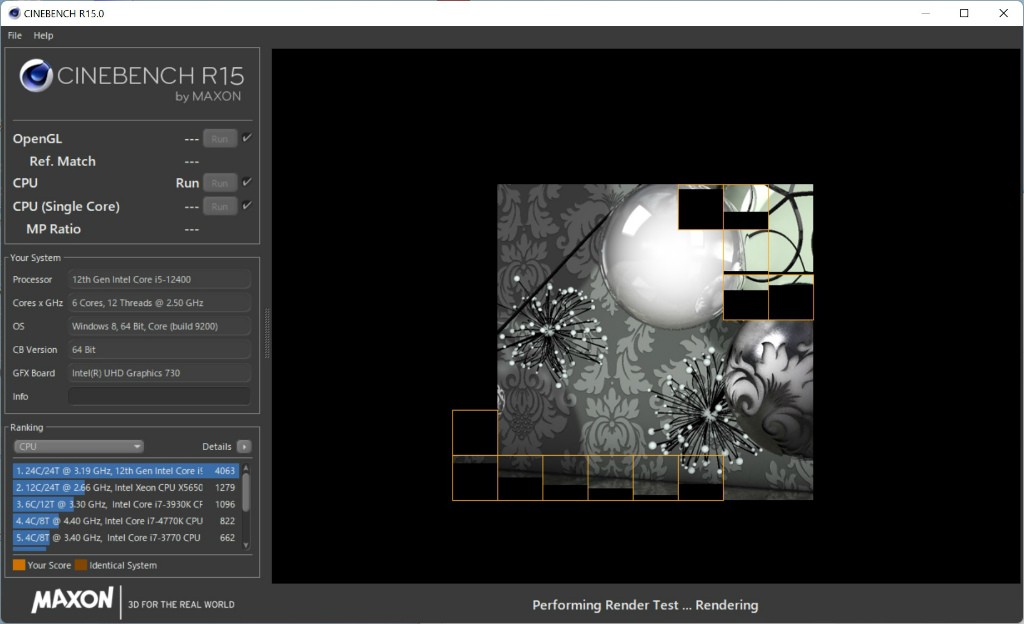
Task: Click the Cinebench sphere logo icon
Action: 36,77
